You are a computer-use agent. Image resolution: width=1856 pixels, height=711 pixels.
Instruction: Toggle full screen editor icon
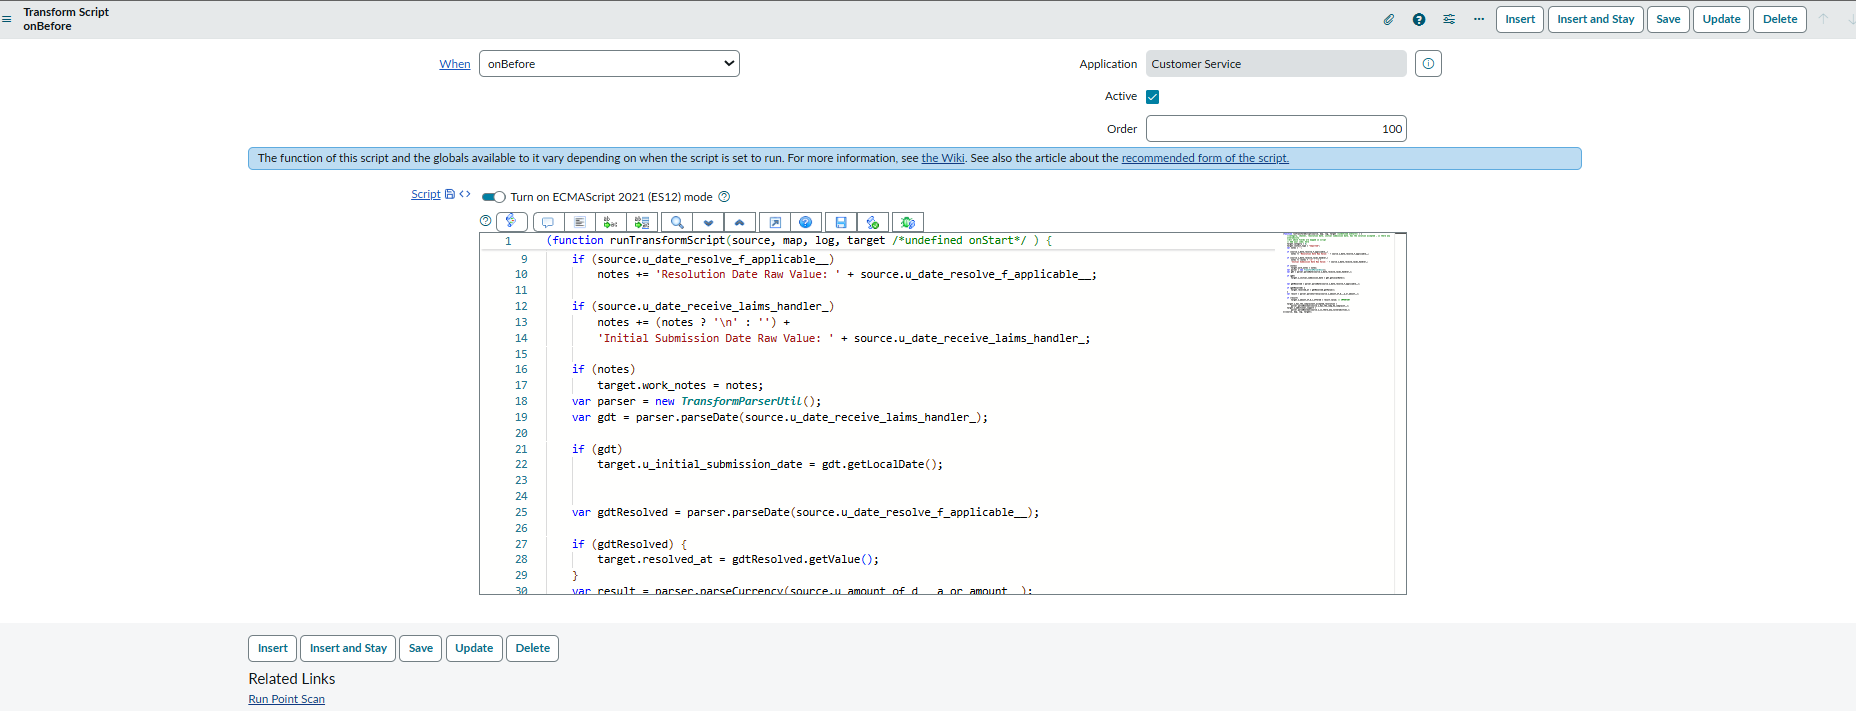point(775,222)
